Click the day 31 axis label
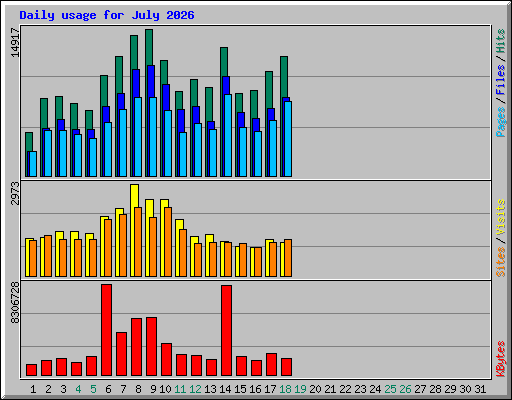The image size is (512, 400). point(480,389)
